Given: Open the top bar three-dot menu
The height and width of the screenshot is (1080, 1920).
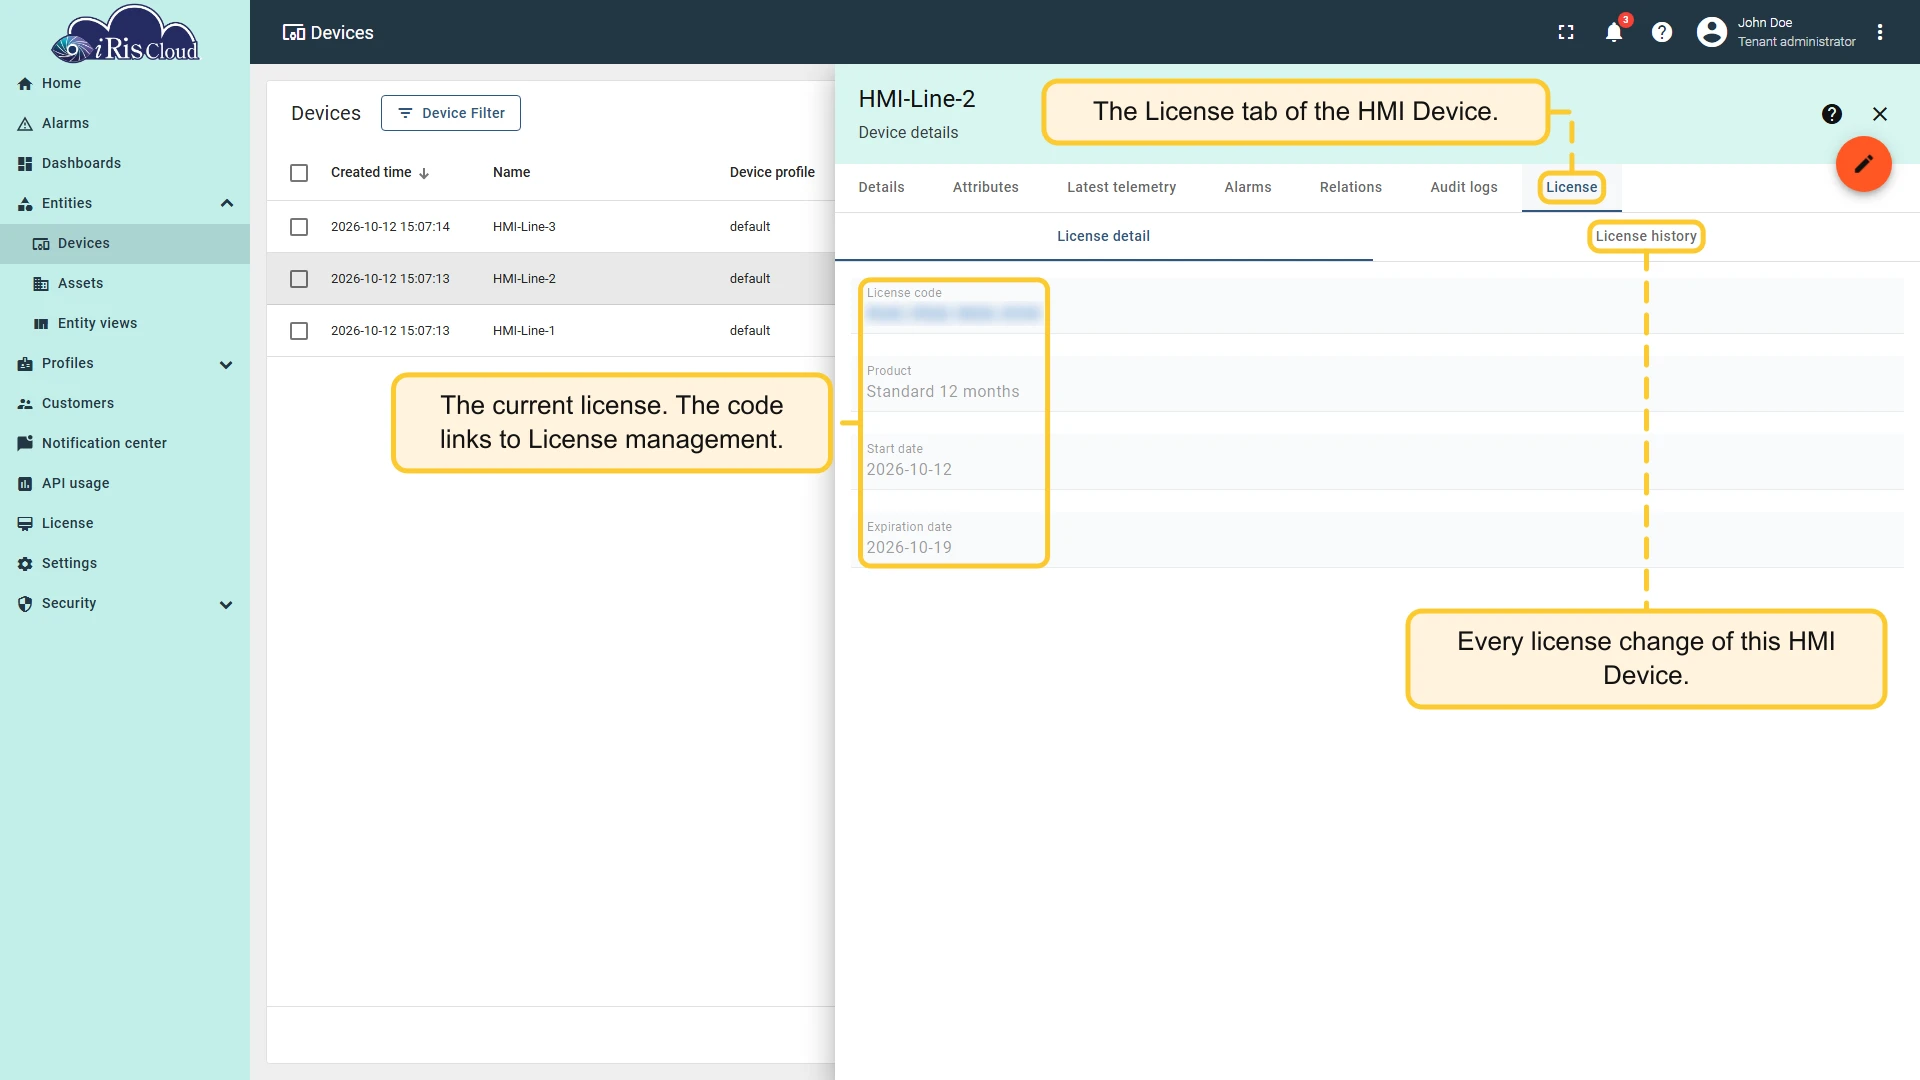Looking at the screenshot, I should [x=1880, y=32].
